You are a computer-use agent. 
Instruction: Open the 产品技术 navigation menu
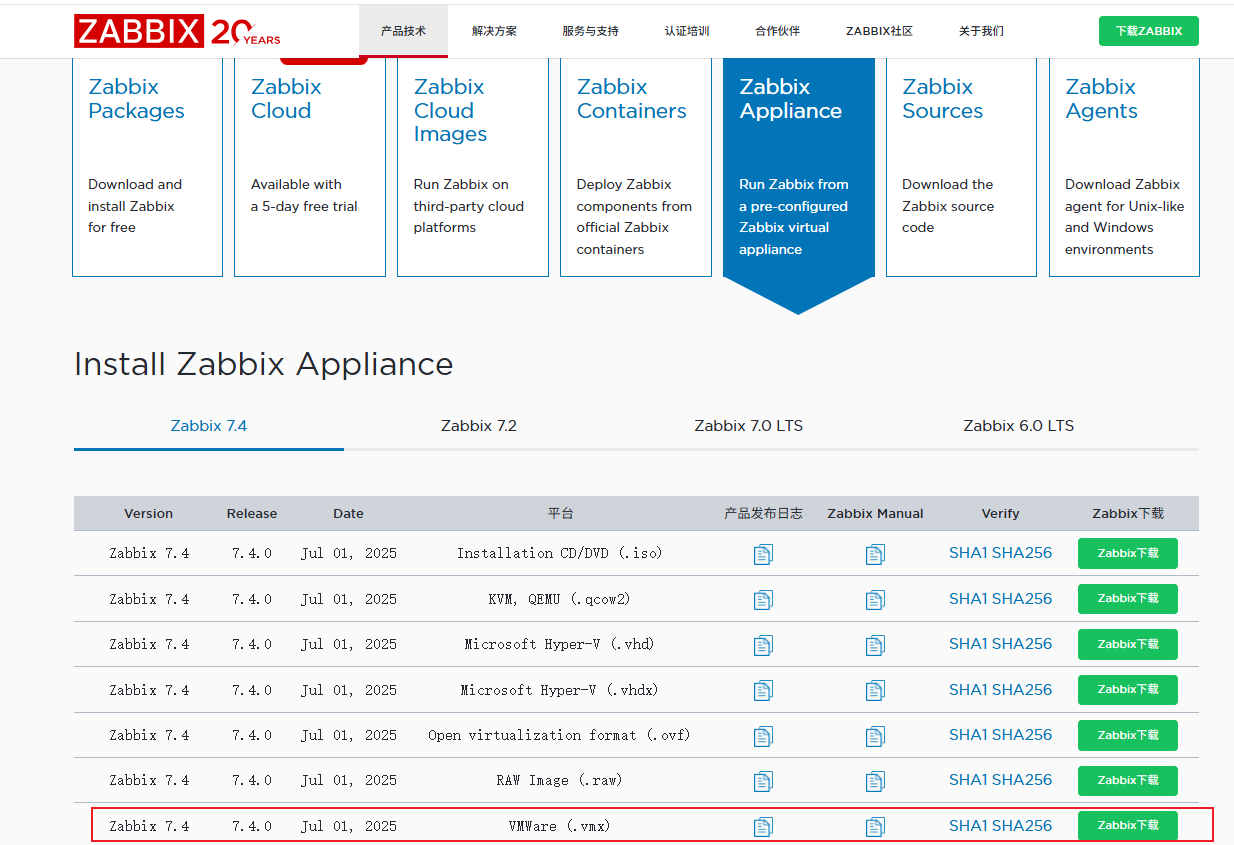point(403,31)
